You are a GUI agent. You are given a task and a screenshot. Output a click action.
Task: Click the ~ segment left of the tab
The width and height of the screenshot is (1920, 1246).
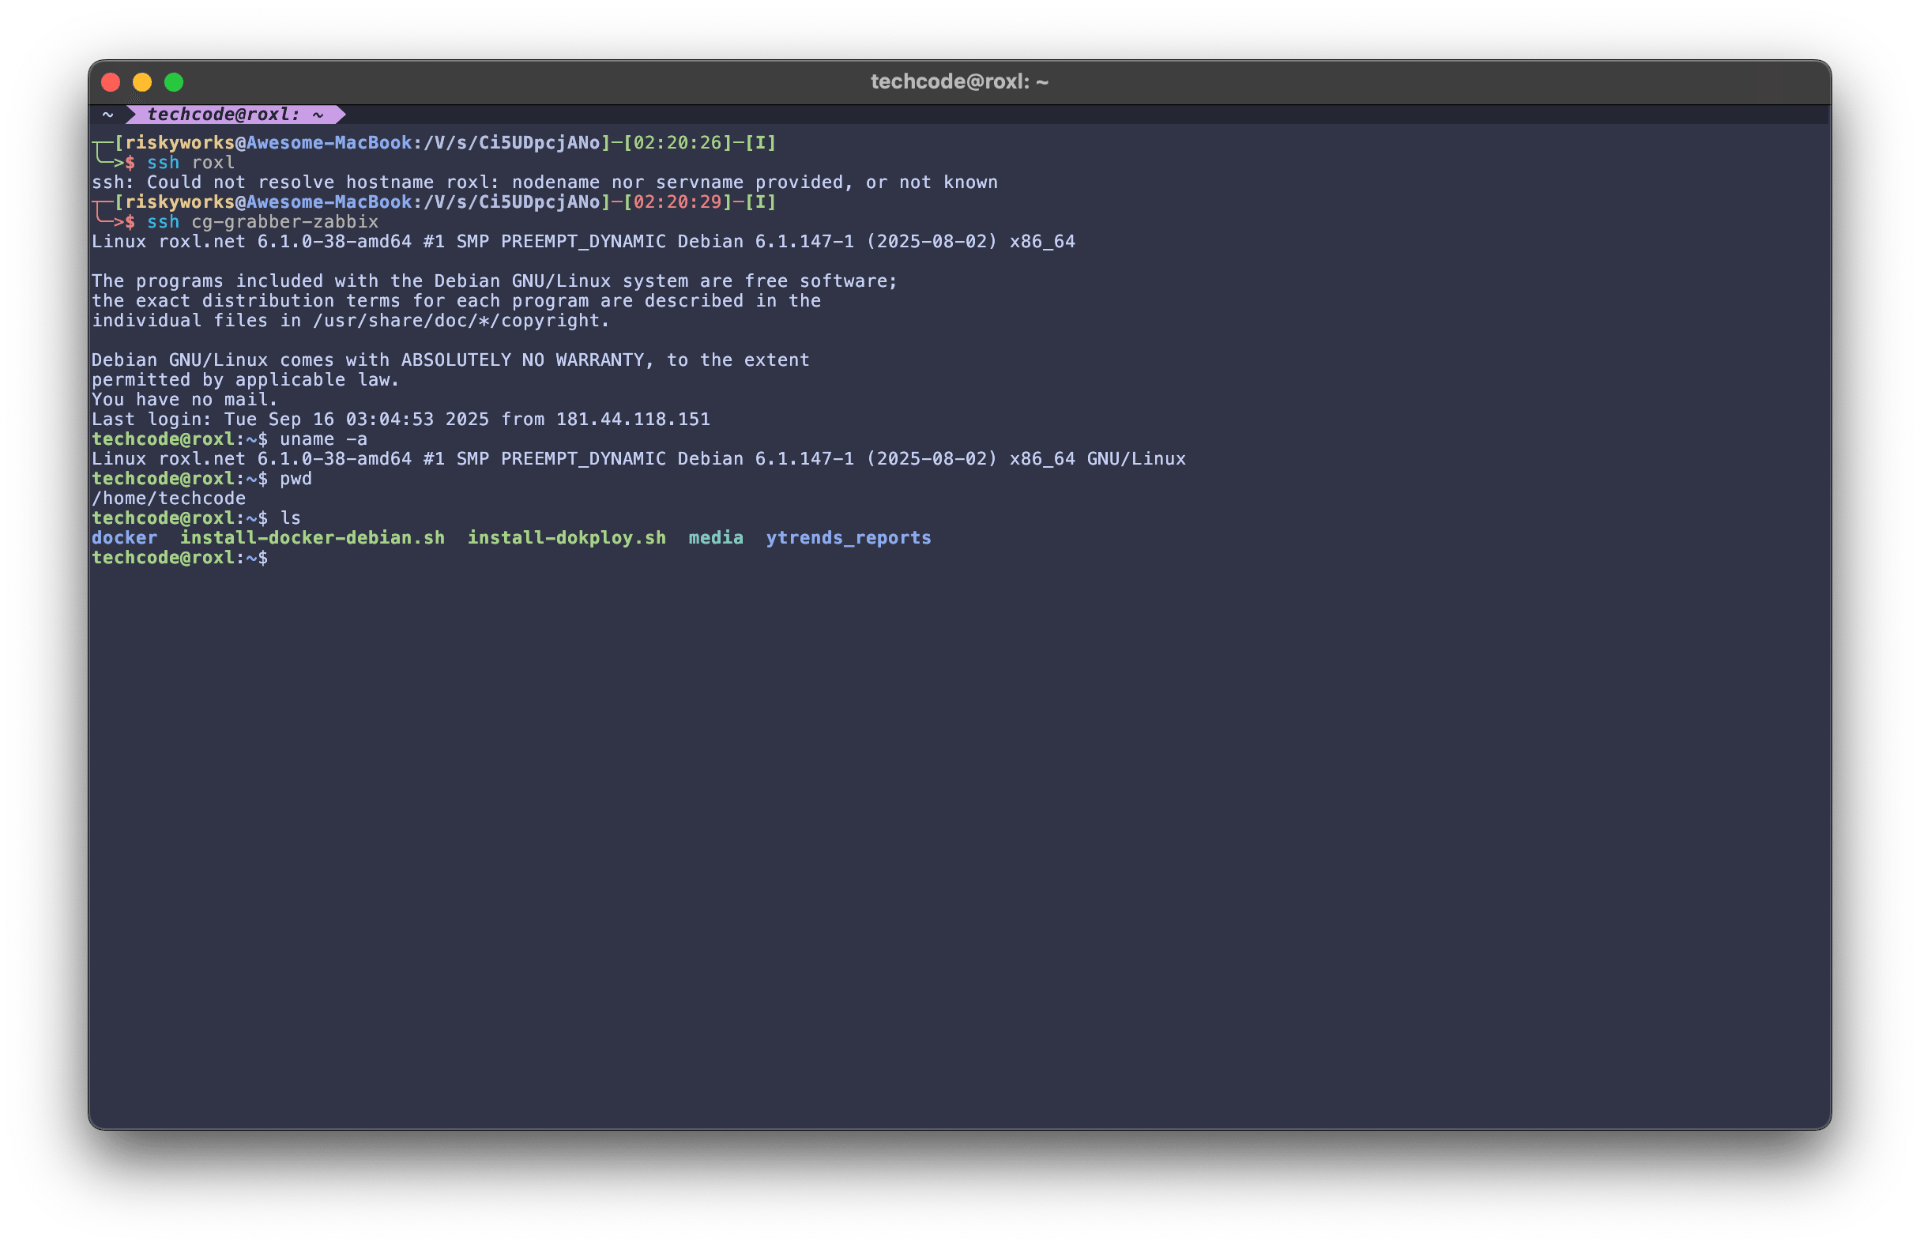coord(108,115)
